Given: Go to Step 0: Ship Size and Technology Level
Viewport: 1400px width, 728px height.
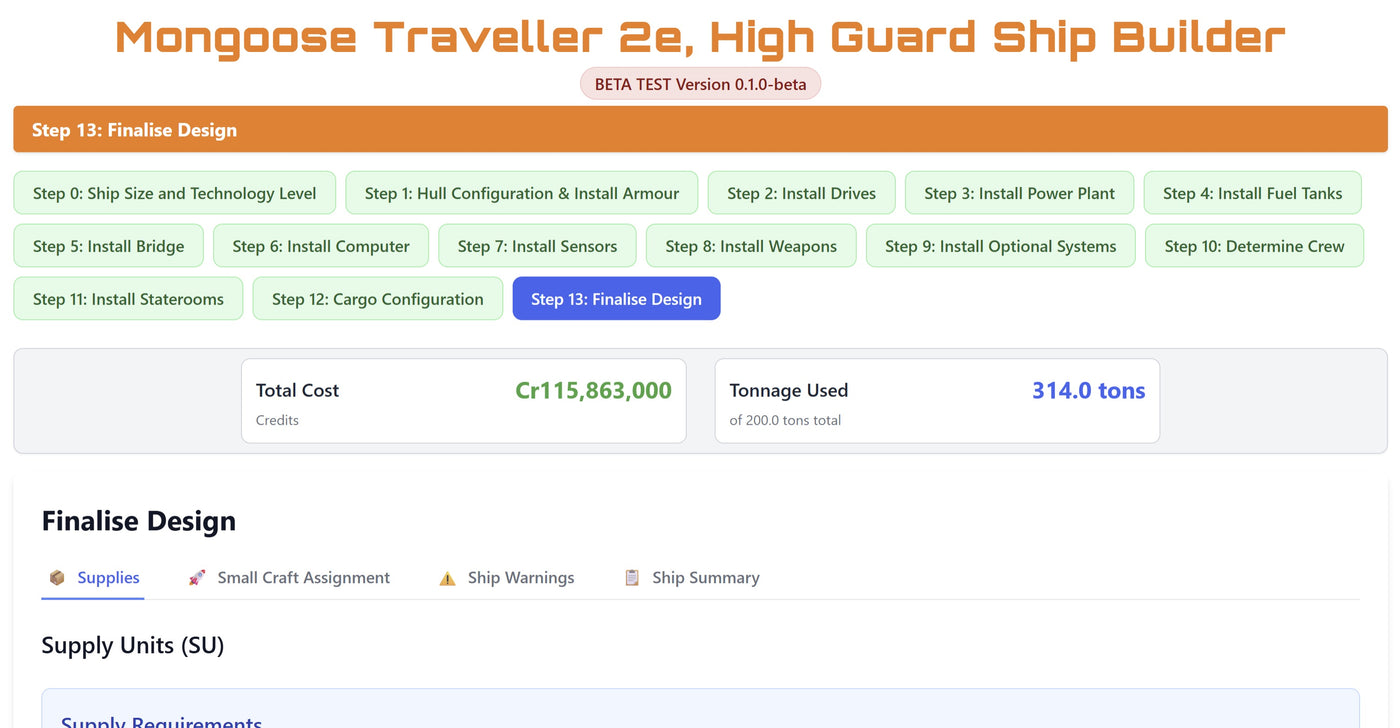Looking at the screenshot, I should click(174, 193).
